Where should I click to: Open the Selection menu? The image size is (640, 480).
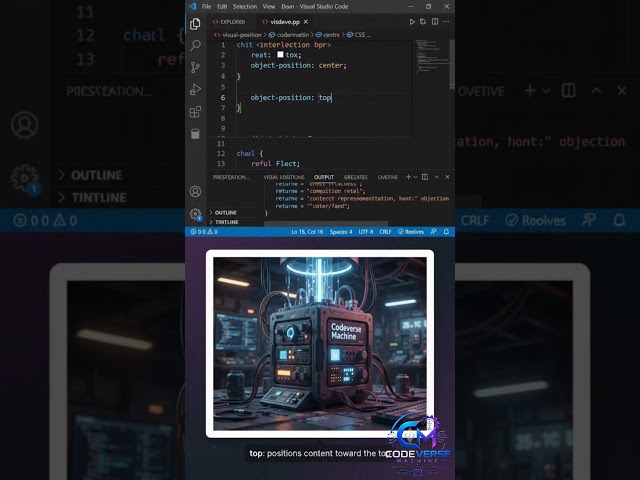pyautogui.click(x=245, y=7)
